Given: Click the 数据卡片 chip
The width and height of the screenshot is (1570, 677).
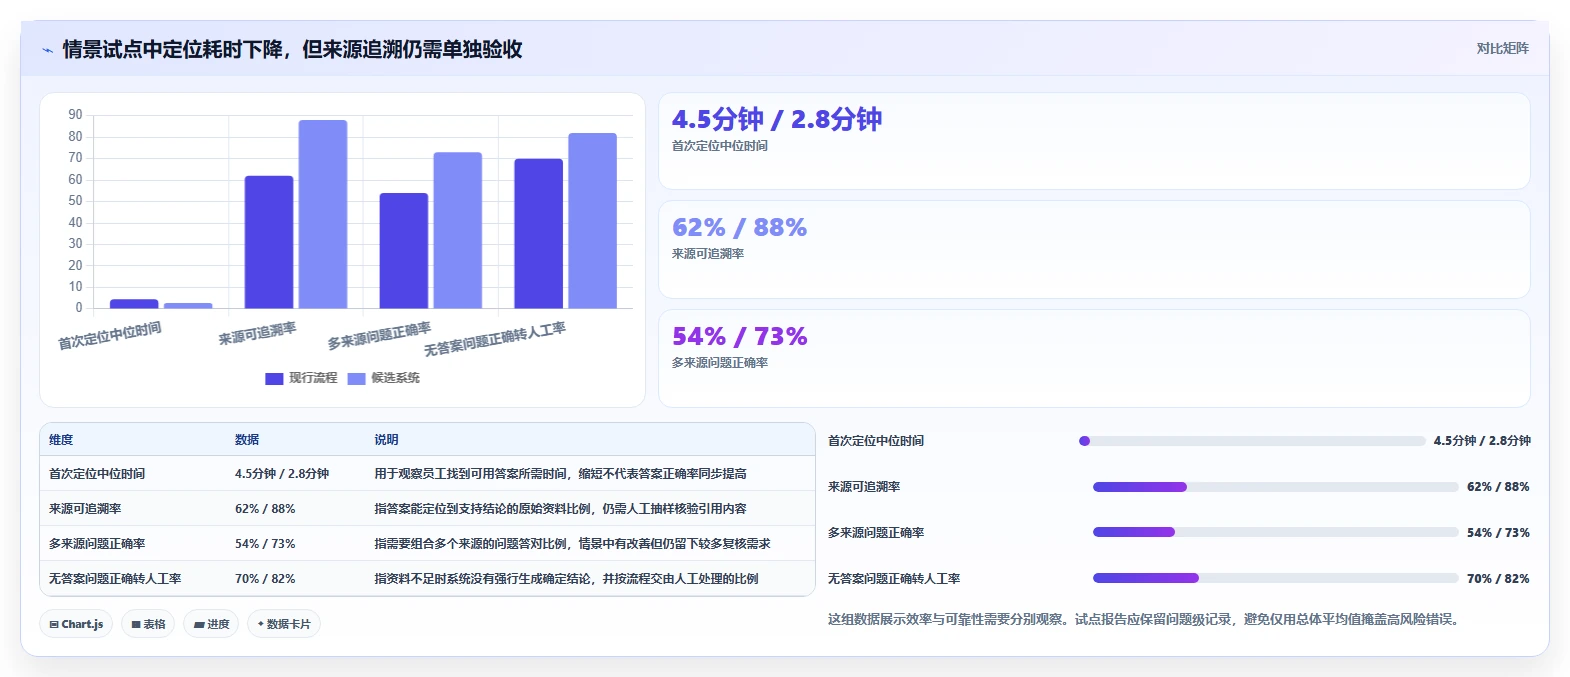Looking at the screenshot, I should coord(284,624).
